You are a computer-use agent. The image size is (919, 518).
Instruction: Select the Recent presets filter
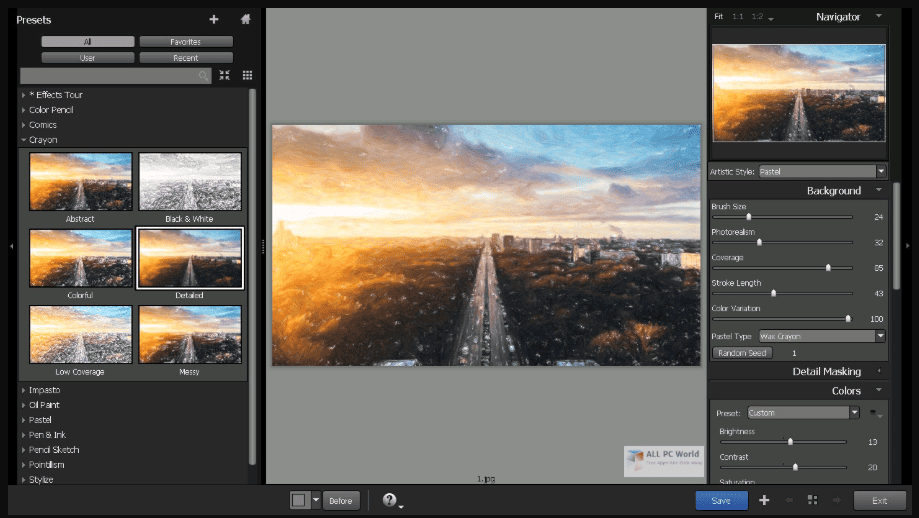(x=186, y=57)
